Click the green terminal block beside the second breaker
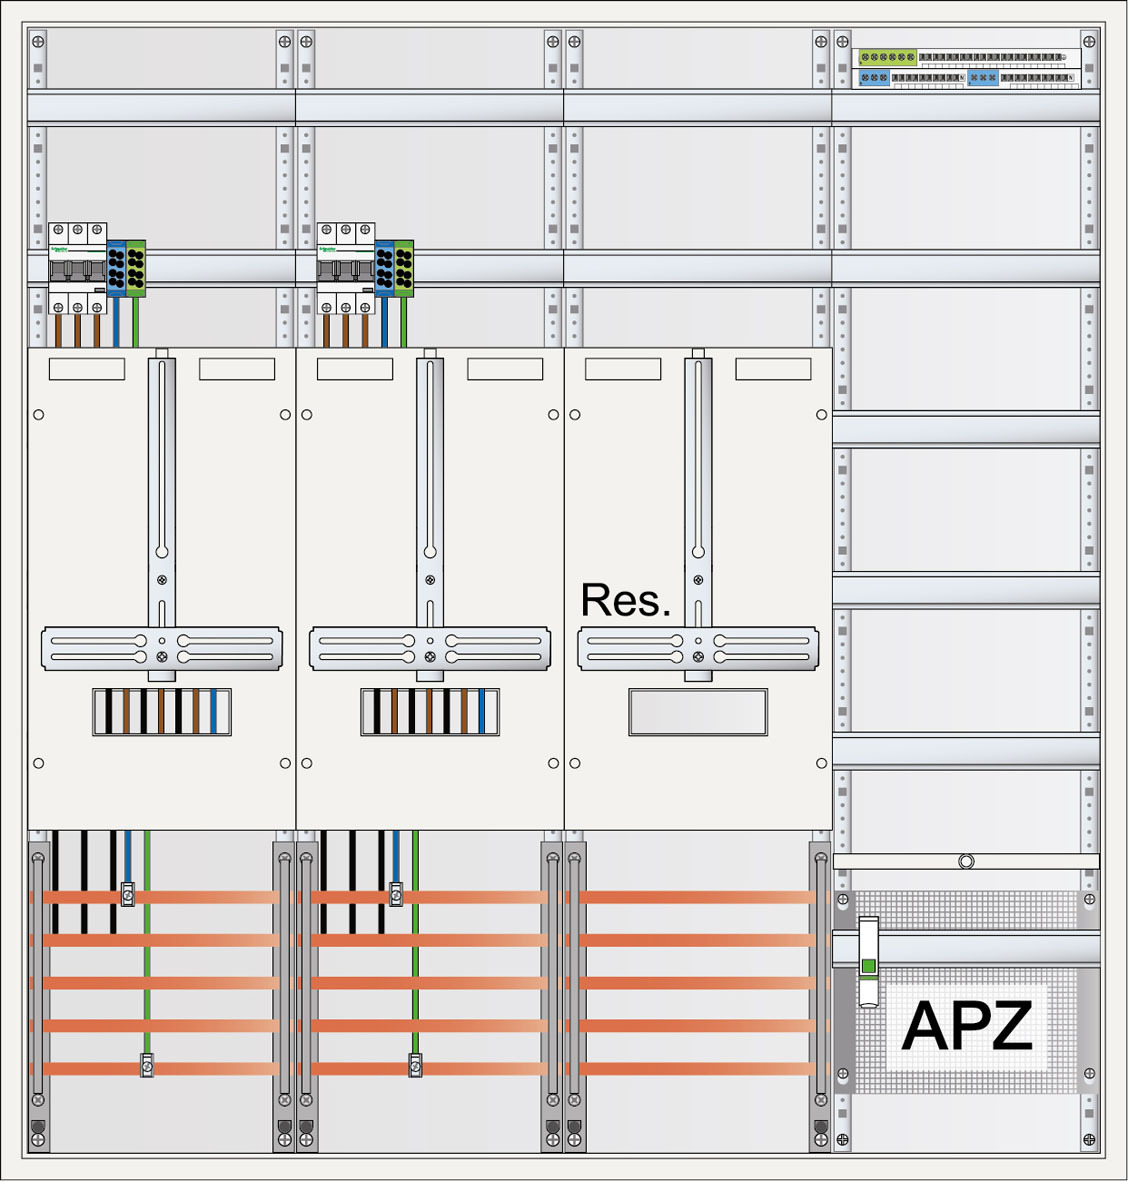The image size is (1128, 1181). coord(404,268)
